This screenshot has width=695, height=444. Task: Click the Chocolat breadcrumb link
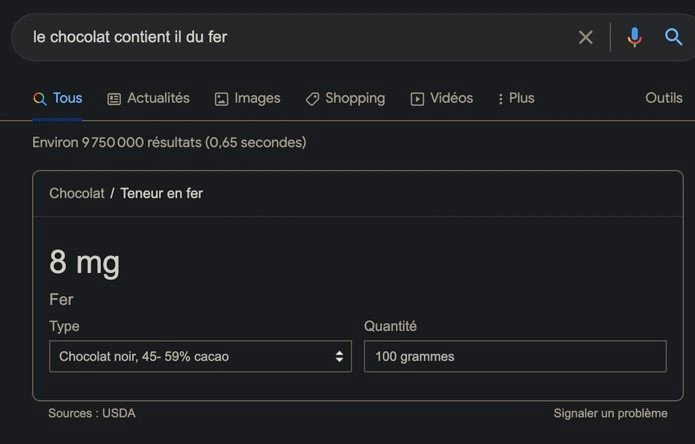(77, 193)
